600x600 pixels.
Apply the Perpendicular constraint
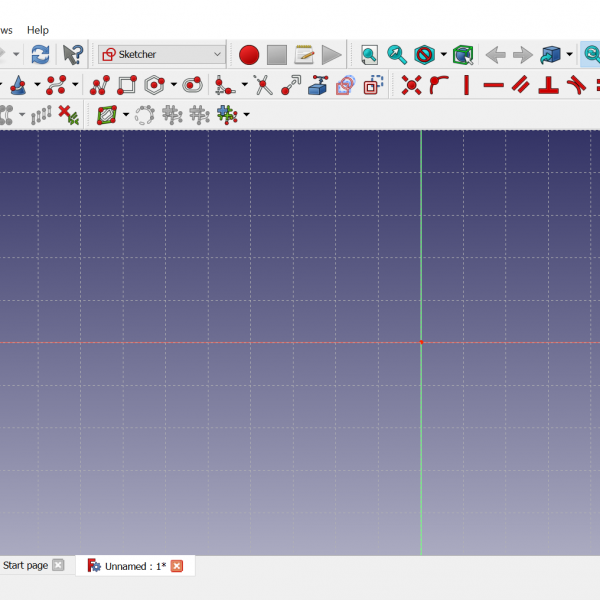point(548,86)
